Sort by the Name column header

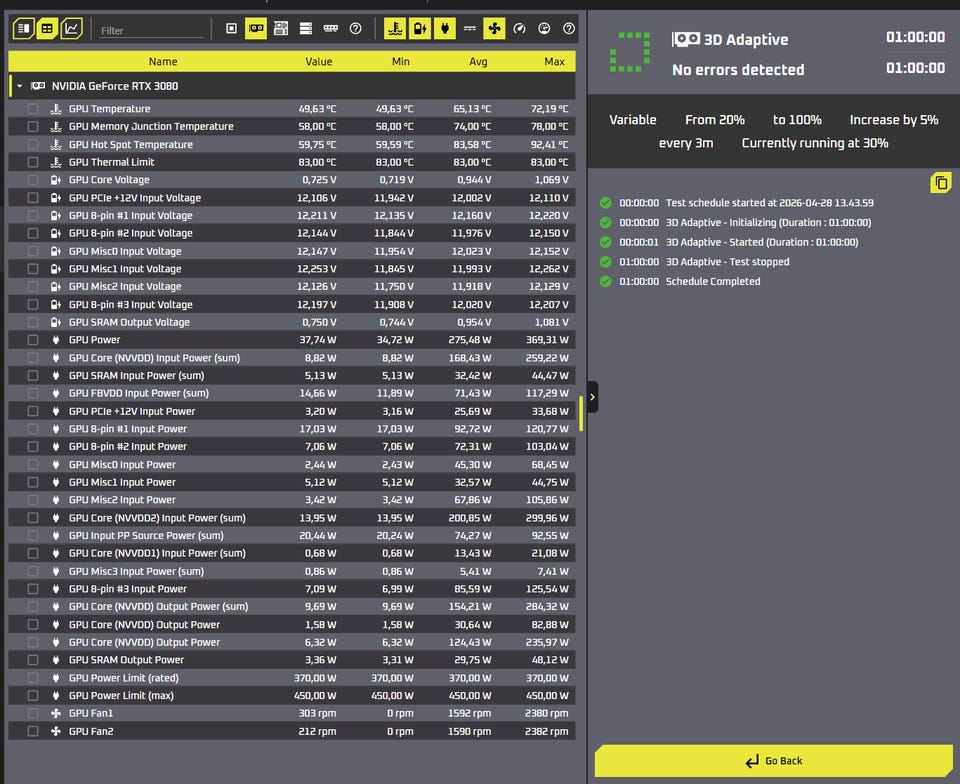[x=163, y=61]
